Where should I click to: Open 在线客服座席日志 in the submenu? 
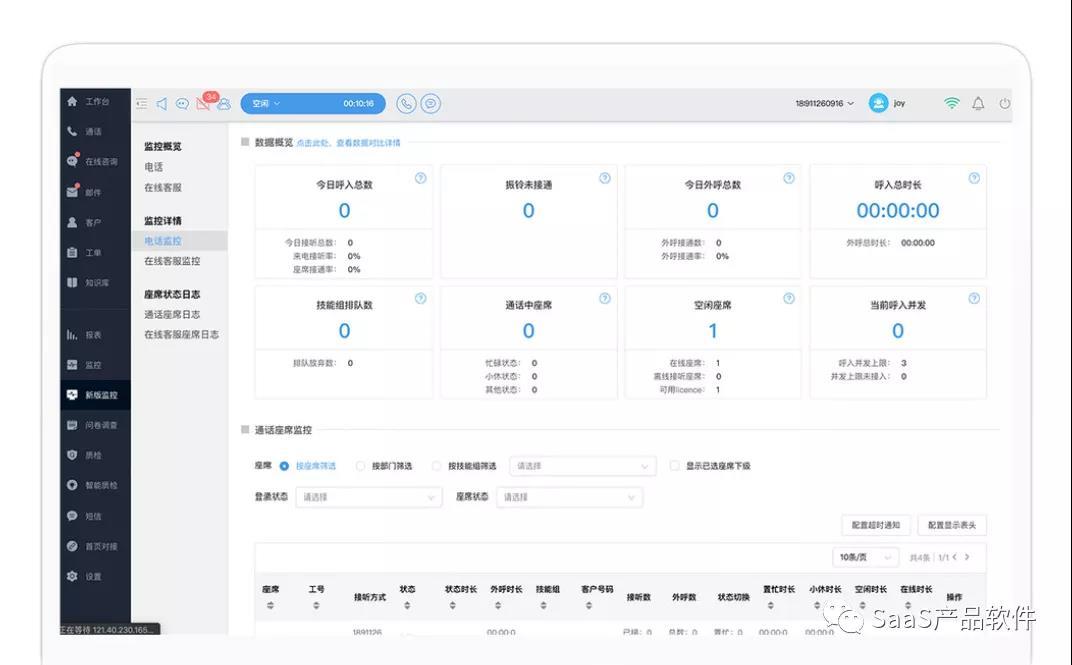pyautogui.click(x=182, y=335)
